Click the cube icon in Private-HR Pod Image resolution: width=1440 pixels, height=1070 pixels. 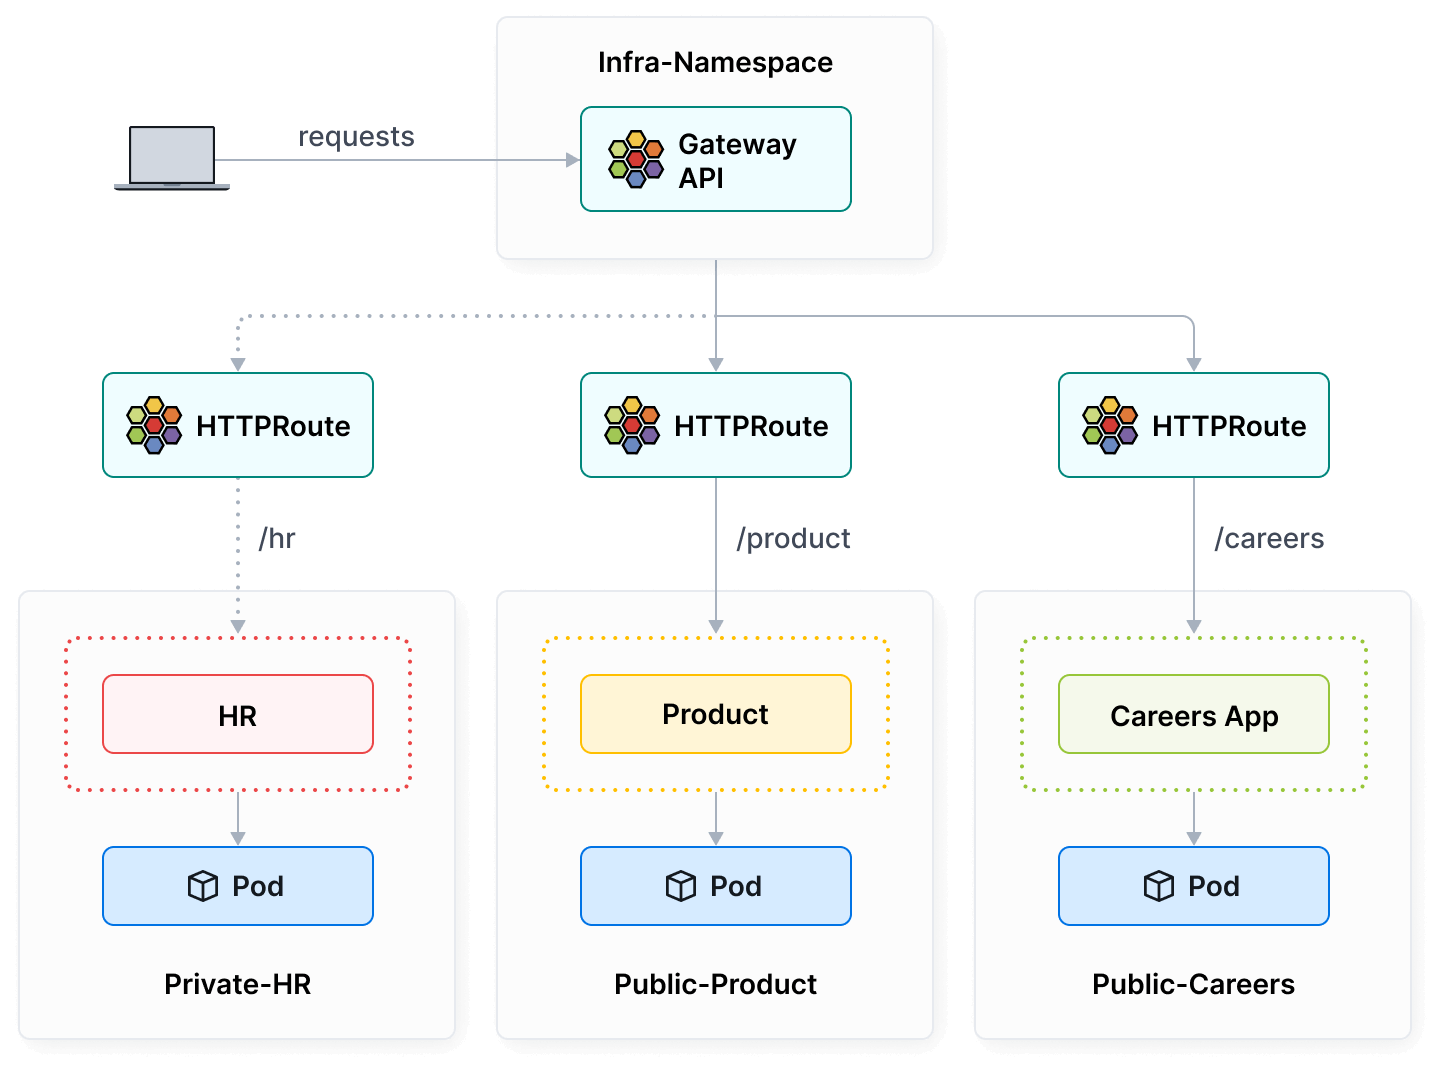203,886
